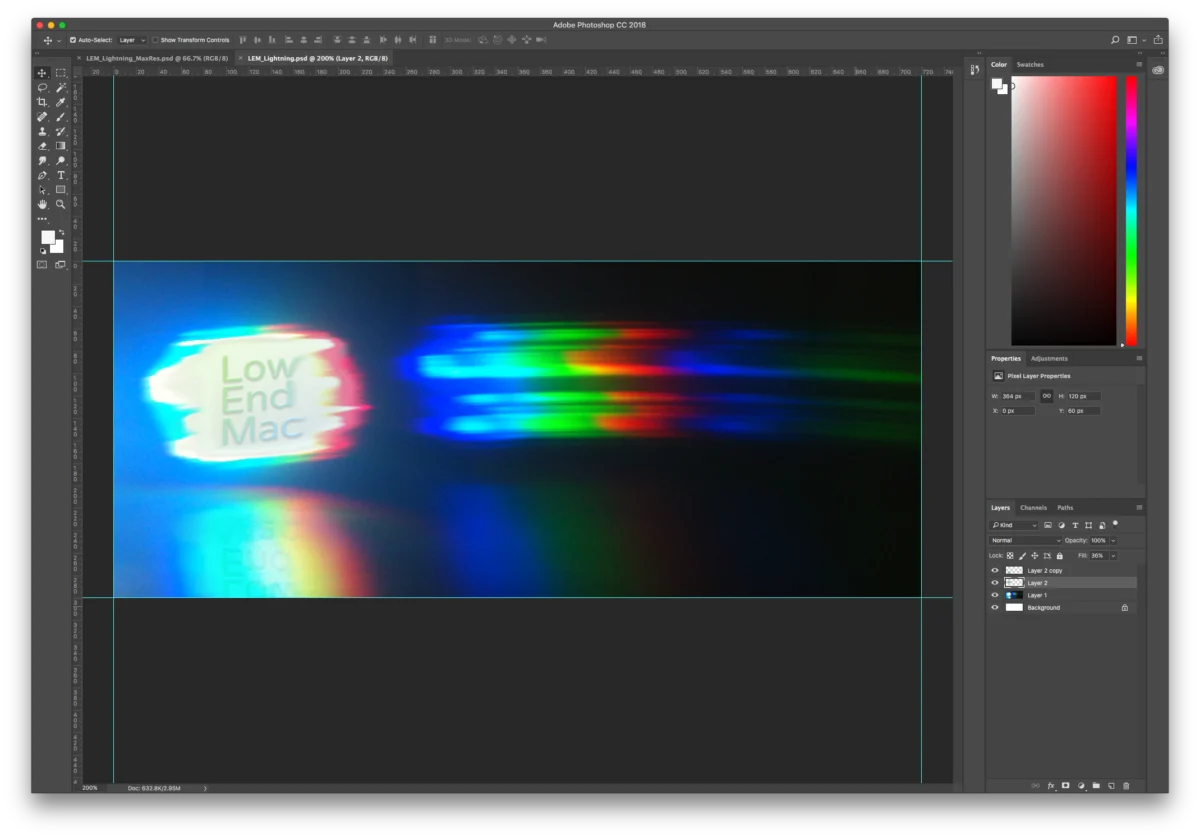This screenshot has height=838, width=1200.
Task: Open the Layers panel flyout menu
Action: [1139, 507]
